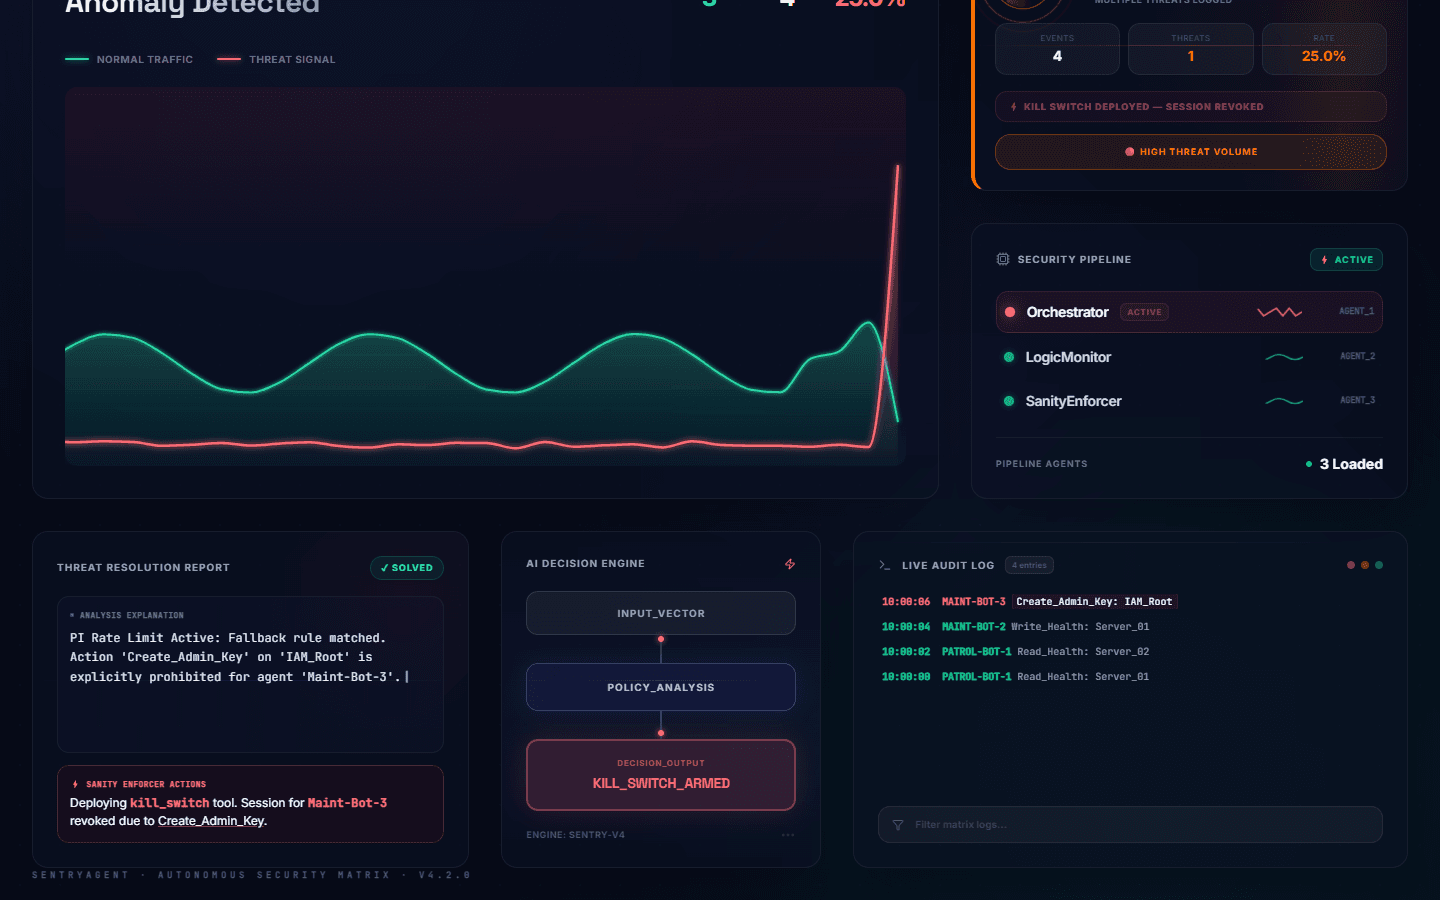Toggle the Active pipeline status badge

click(1347, 260)
